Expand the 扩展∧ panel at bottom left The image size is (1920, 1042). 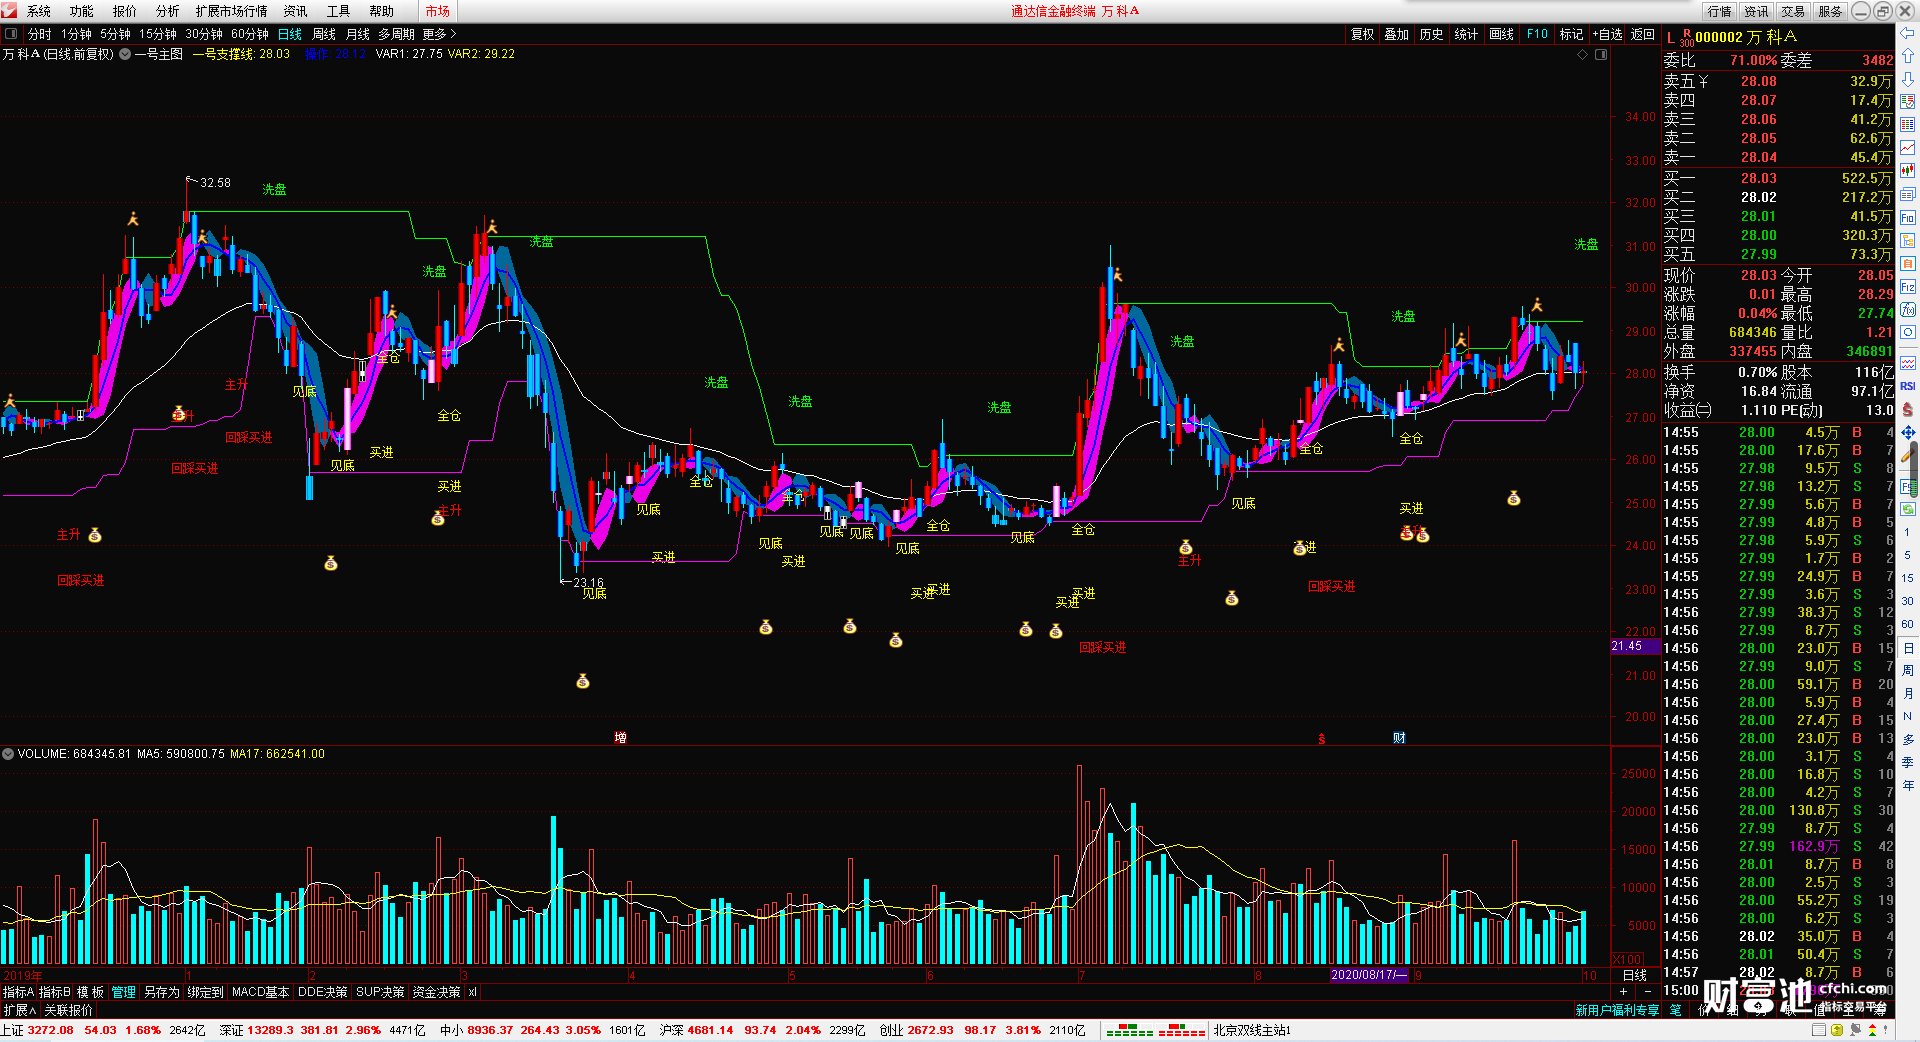[19, 1010]
